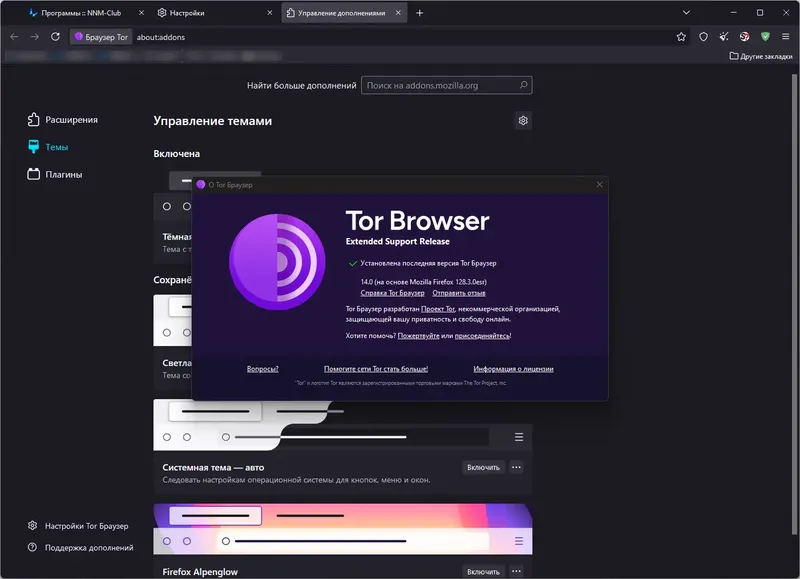Click the page vertical scrollbar
Screen dimensions: 800x579
(x=794, y=304)
